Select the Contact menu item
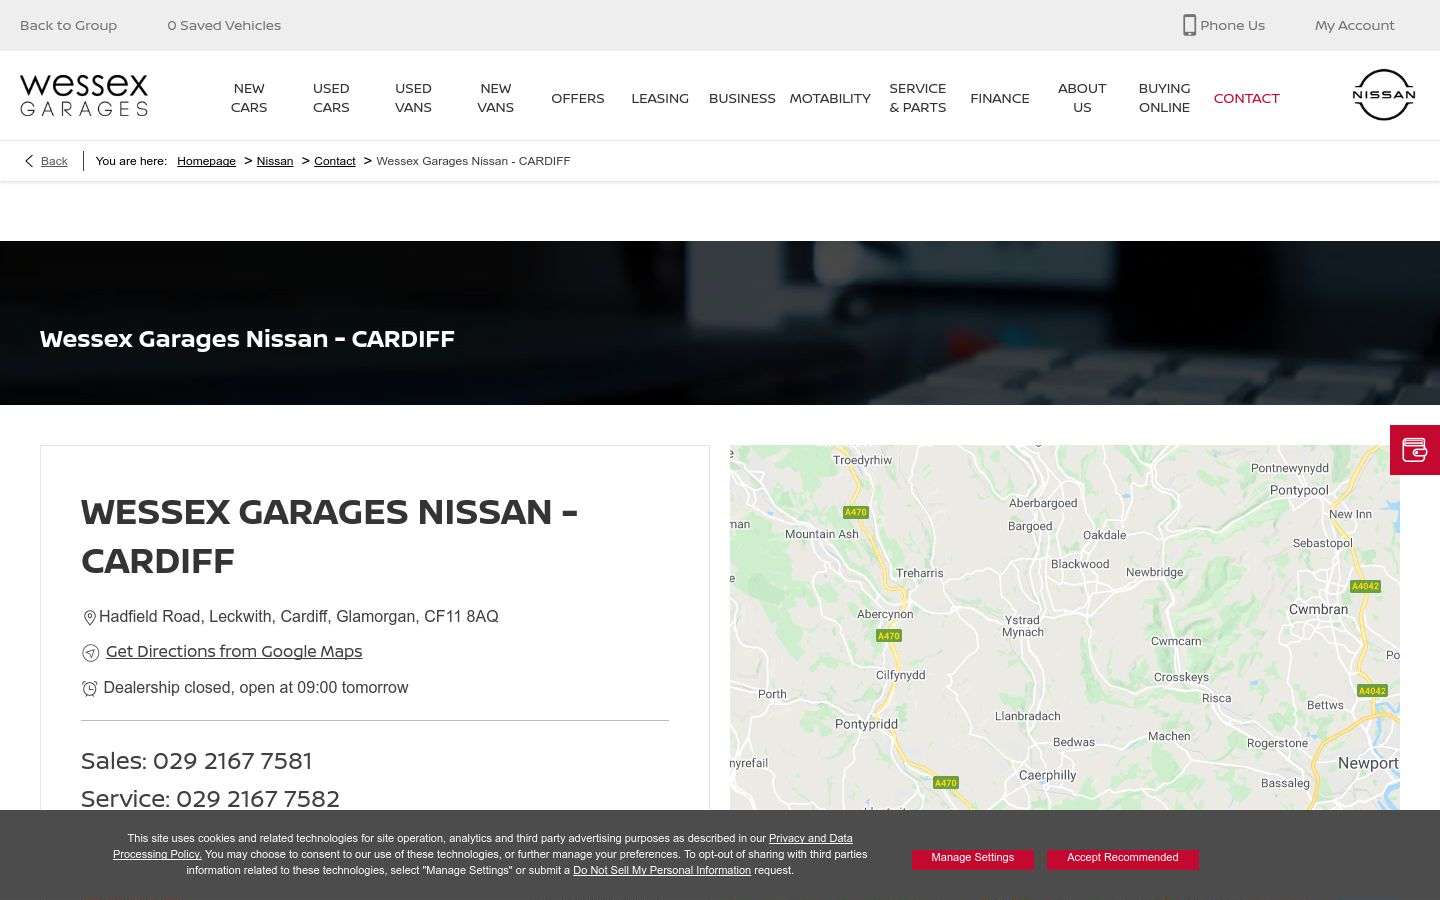Image resolution: width=1440 pixels, height=900 pixels. [1246, 98]
